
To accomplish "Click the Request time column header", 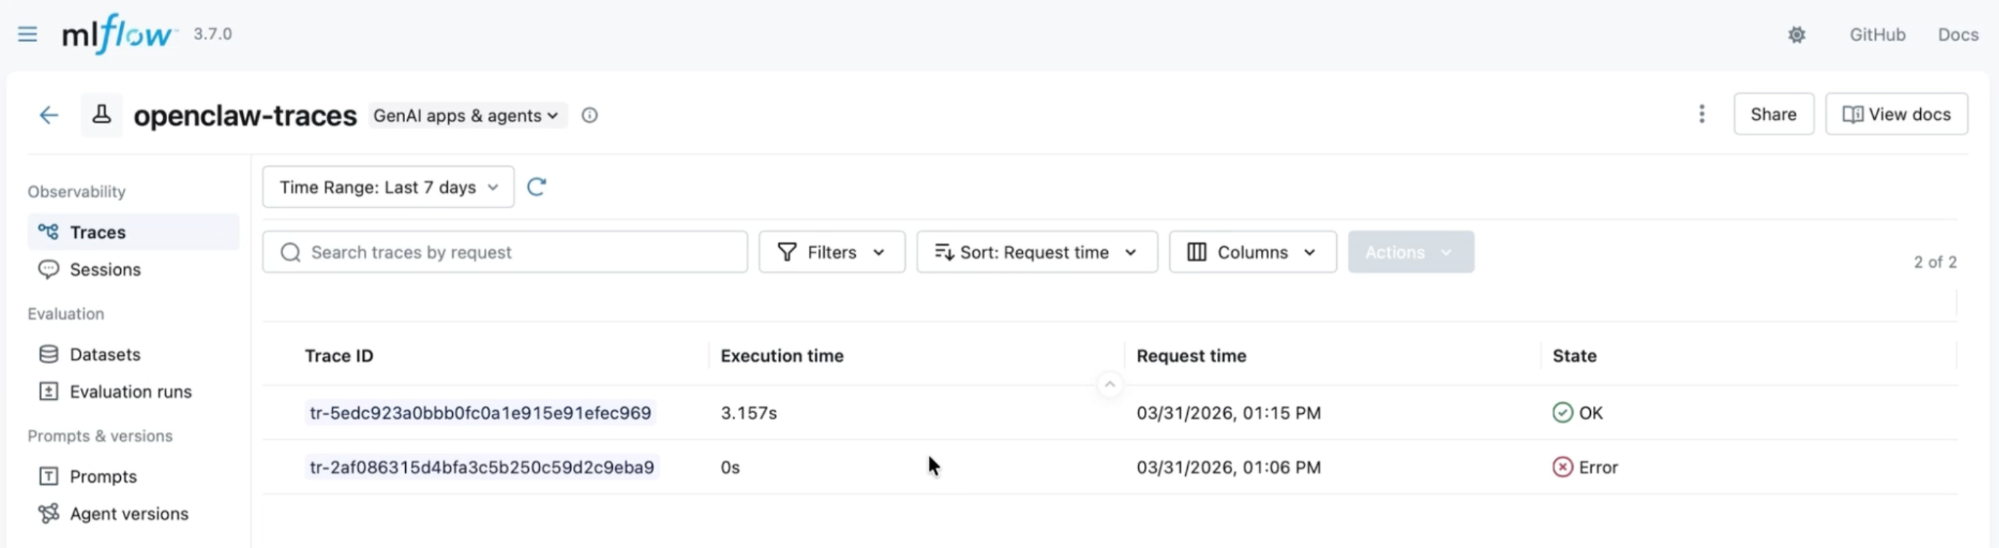I will 1191,356.
